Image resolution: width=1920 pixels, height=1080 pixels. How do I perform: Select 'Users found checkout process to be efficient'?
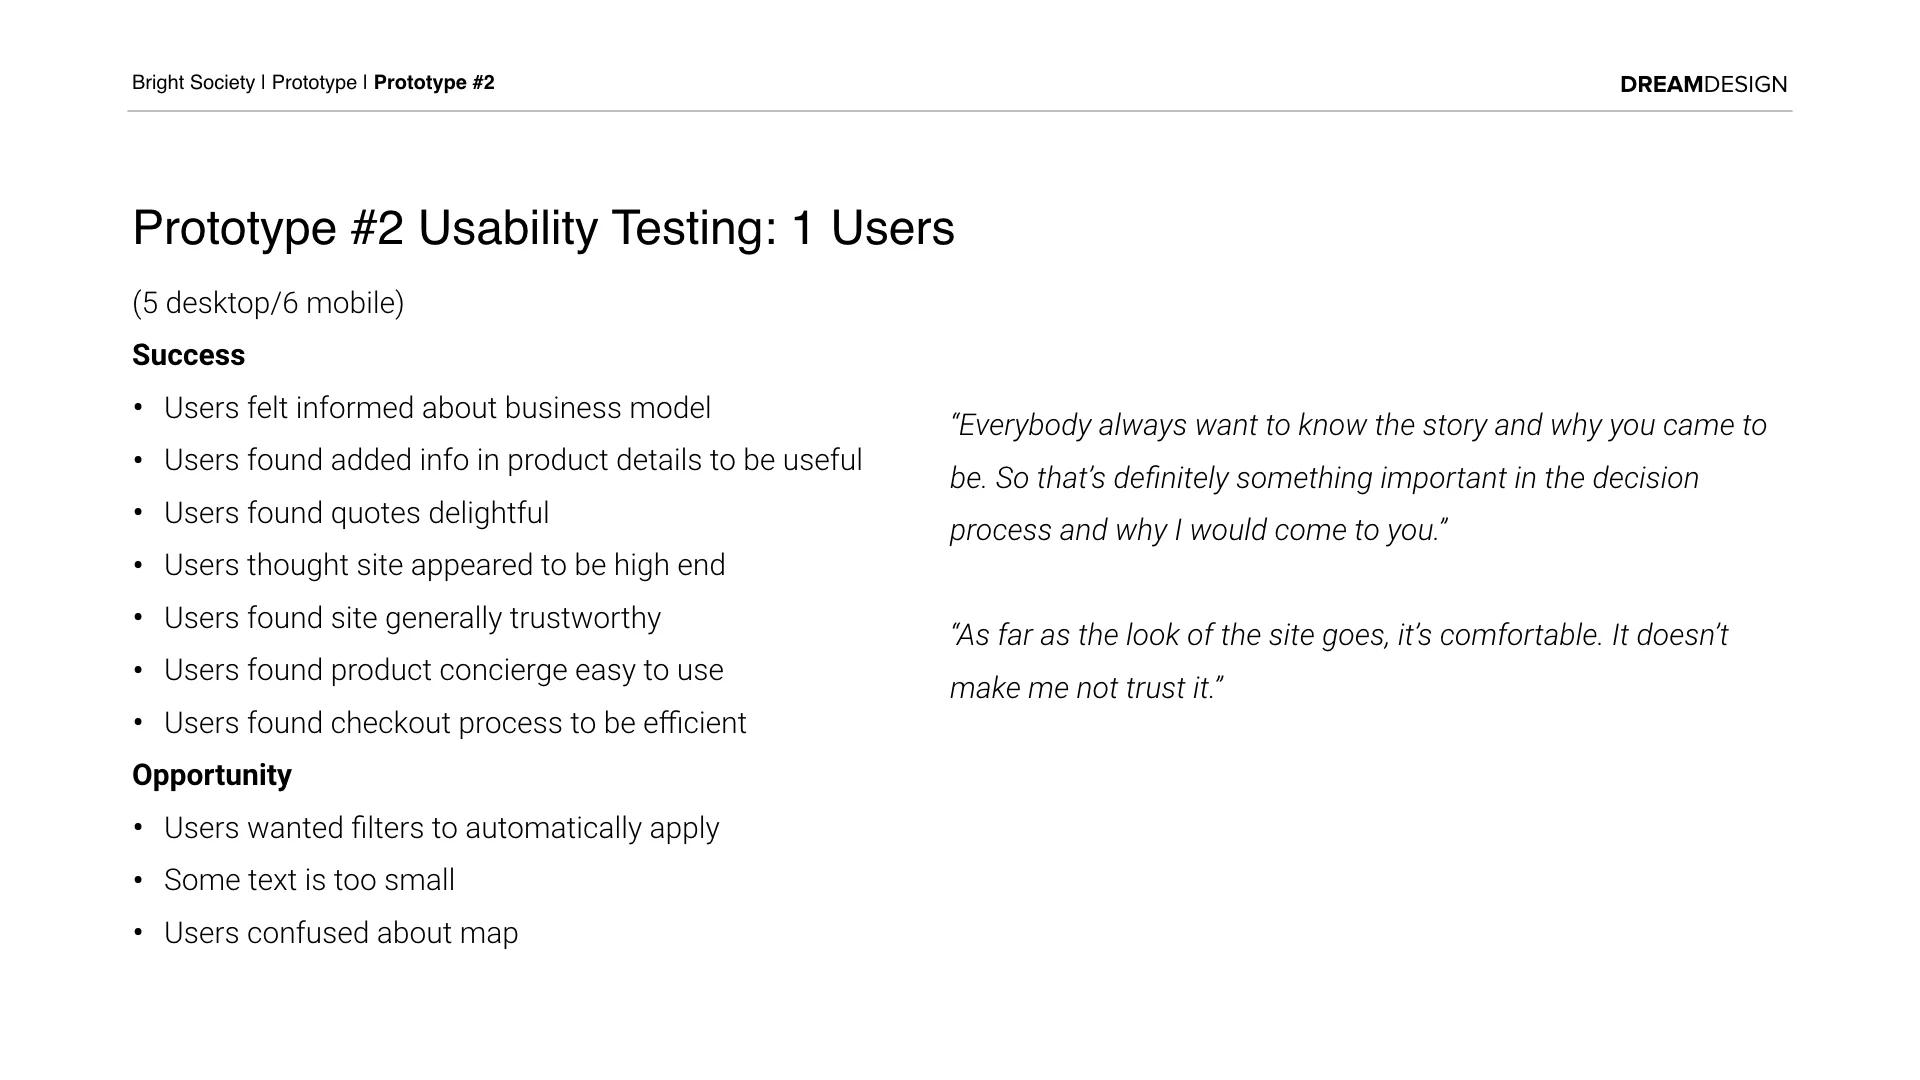pos(455,723)
